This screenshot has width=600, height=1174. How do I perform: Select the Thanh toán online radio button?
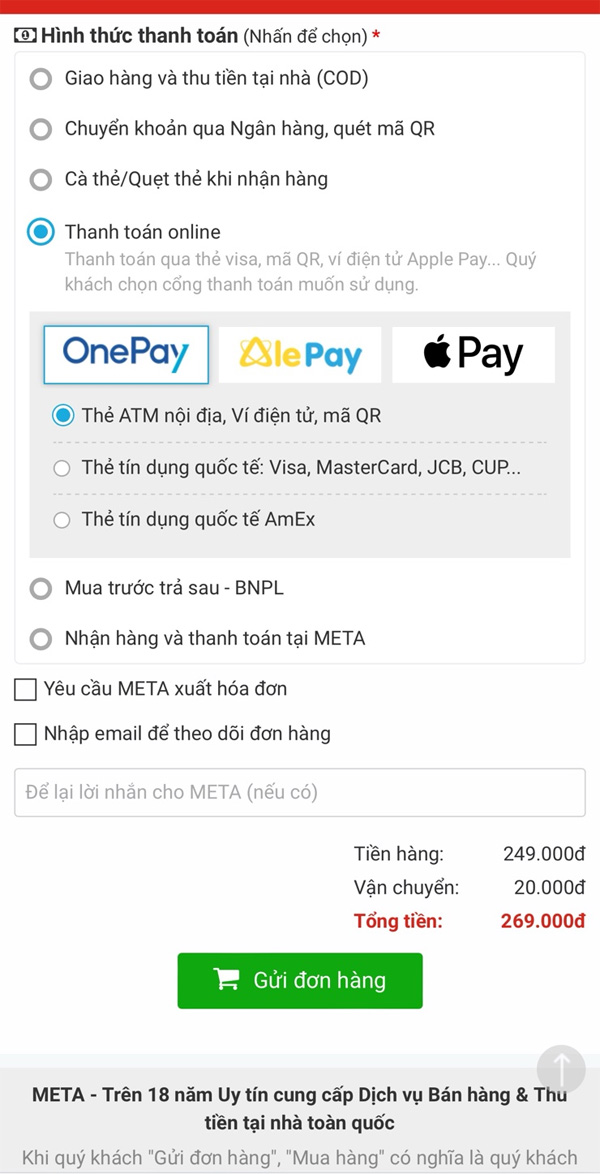(41, 232)
